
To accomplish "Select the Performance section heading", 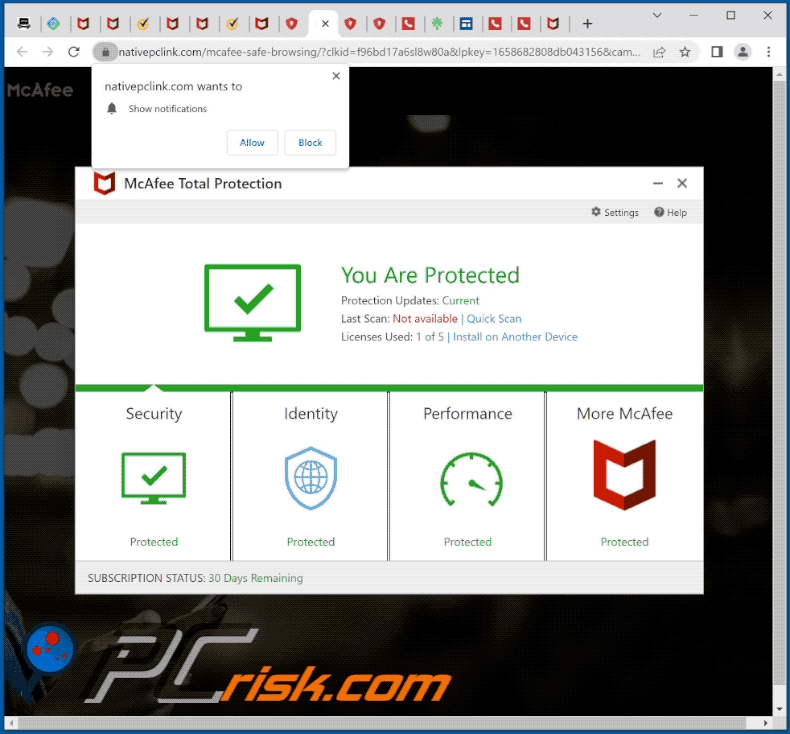I will click(x=468, y=414).
